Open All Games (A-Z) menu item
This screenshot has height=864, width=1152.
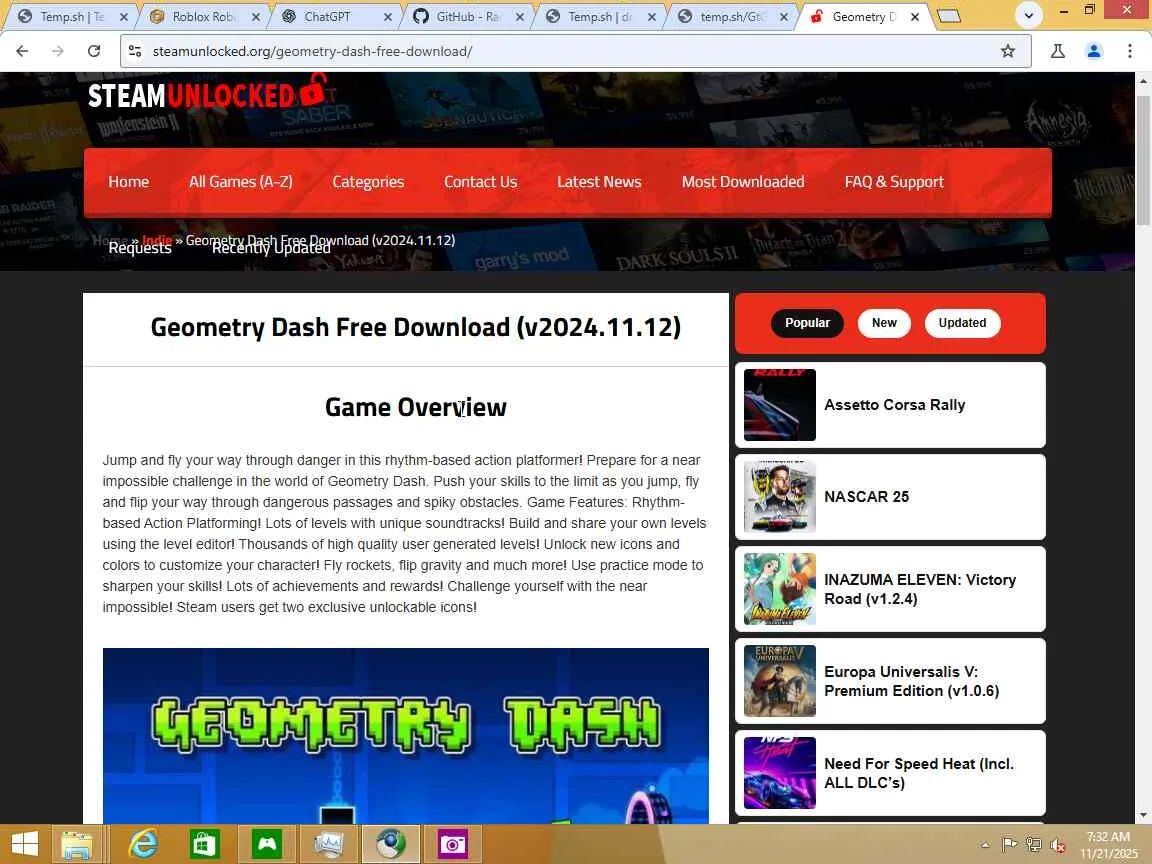coord(240,181)
